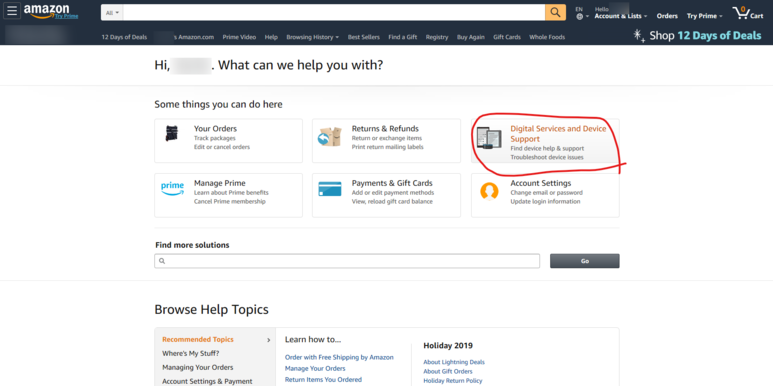Viewport: 773px width, 386px height.
Task: Click 'Track packages' text
Action: point(214,139)
